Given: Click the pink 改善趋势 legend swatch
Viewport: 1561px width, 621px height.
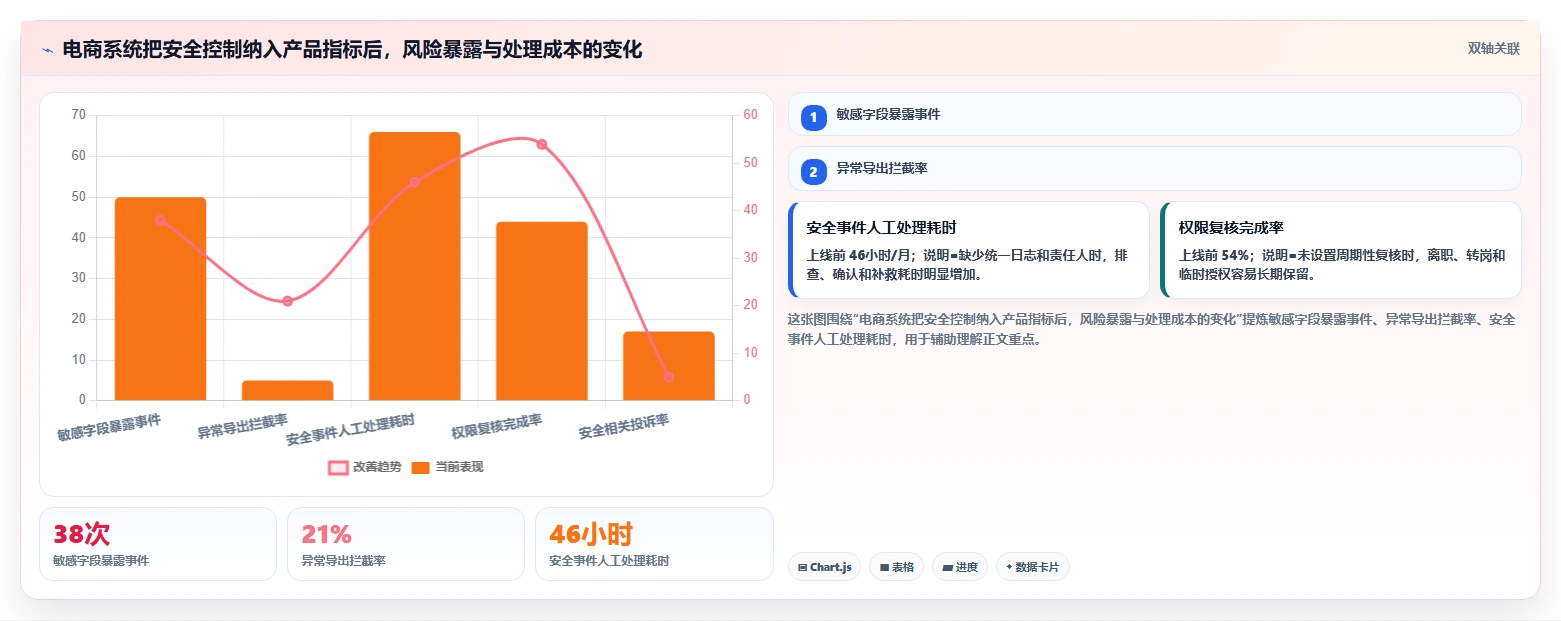Looking at the screenshot, I should click(x=338, y=467).
